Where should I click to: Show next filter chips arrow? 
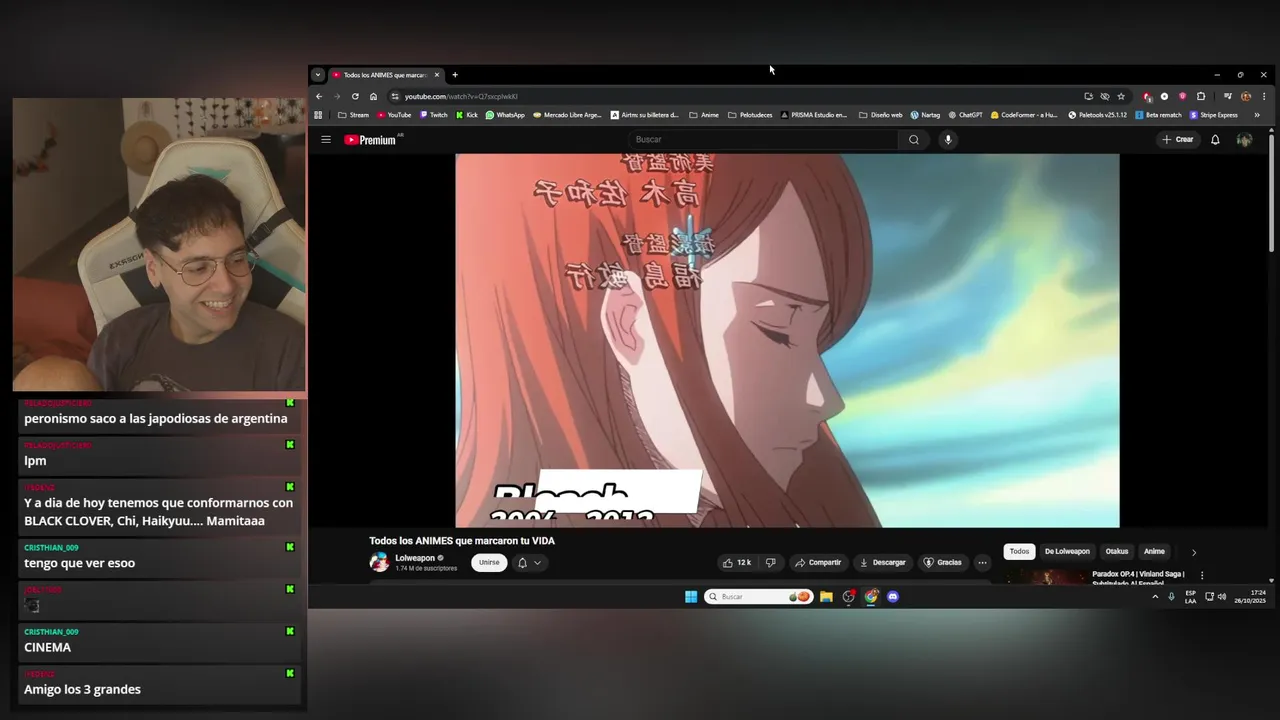(1193, 552)
